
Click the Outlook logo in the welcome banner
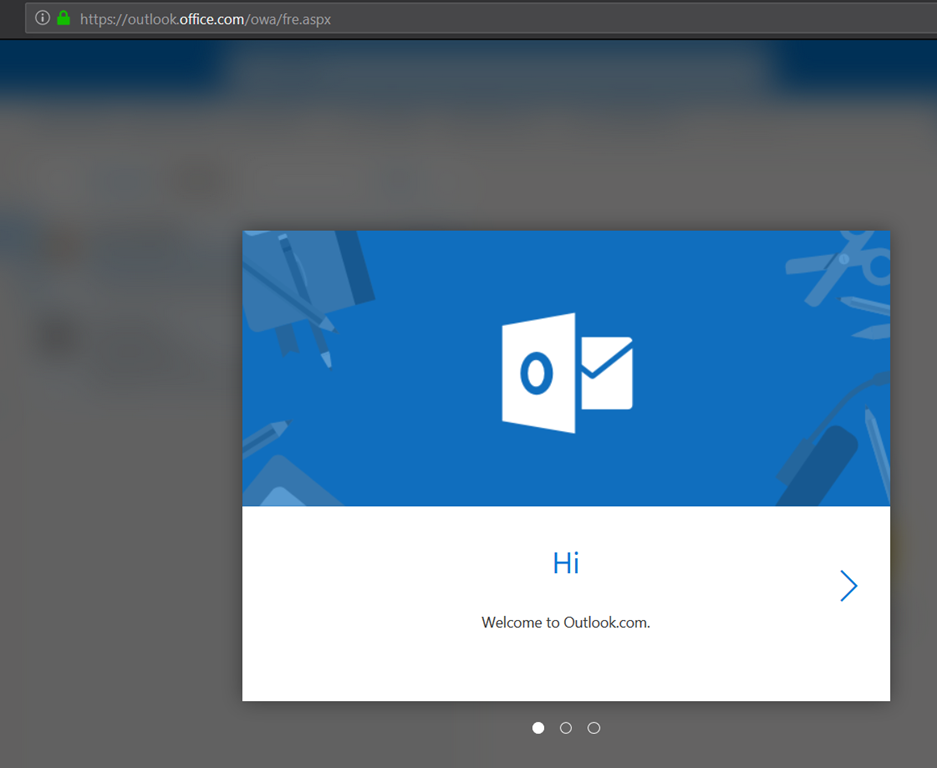(x=567, y=373)
